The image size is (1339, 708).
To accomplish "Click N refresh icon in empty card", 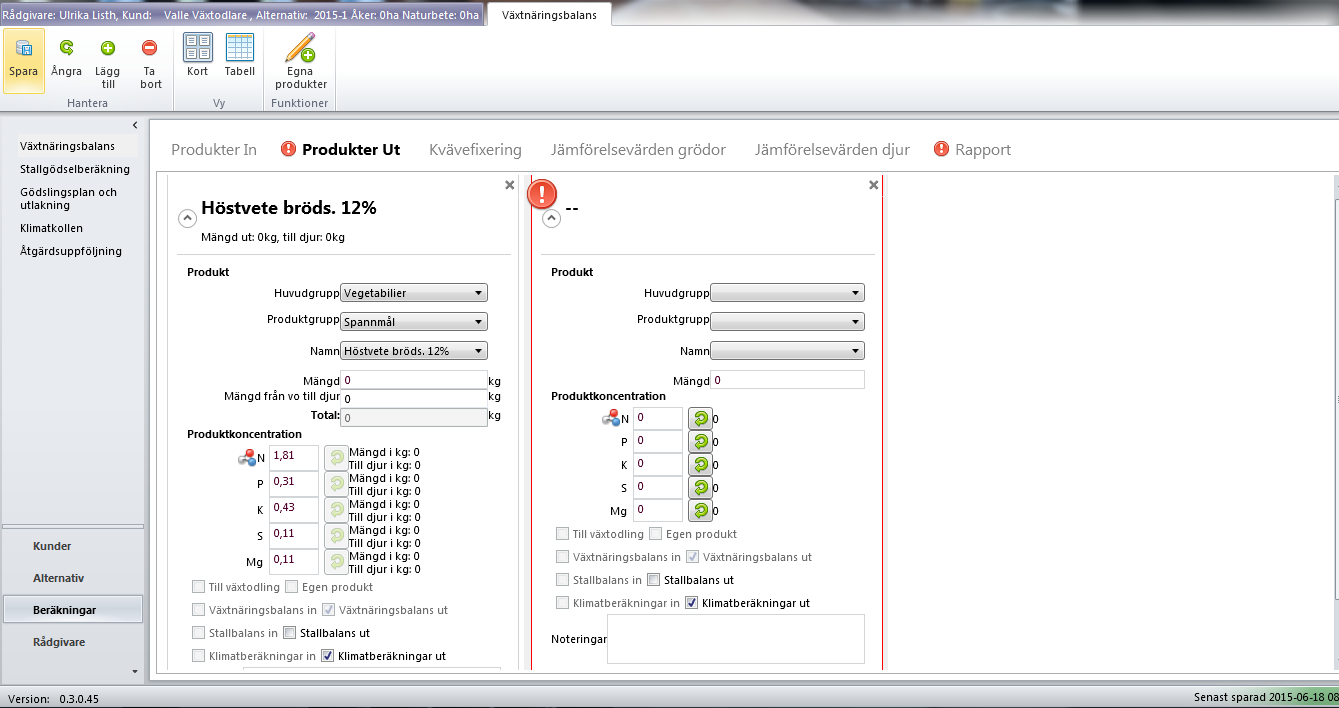I will coord(700,419).
